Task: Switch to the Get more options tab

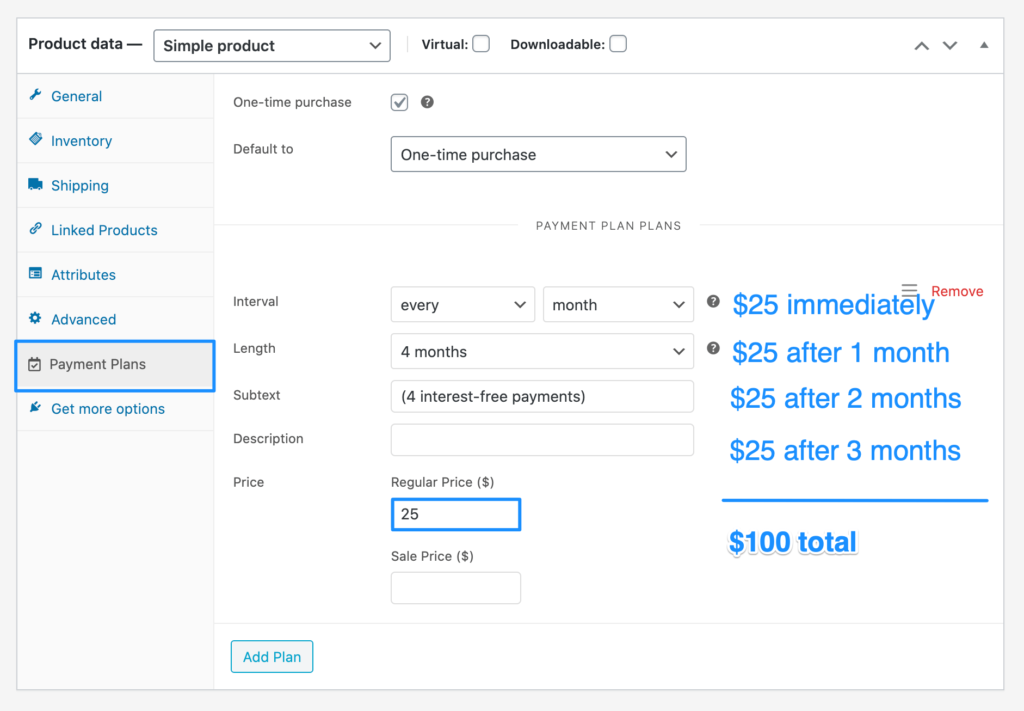Action: 107,408
